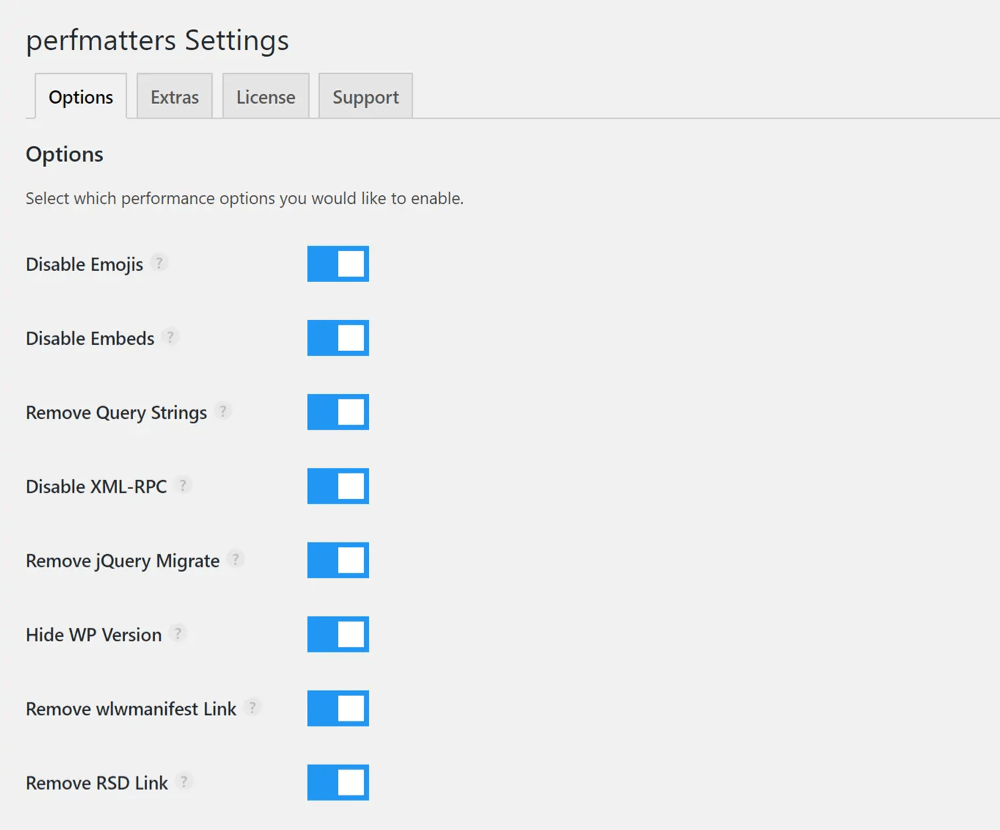Switch to the Extras tab
Screen dimensions: 1000x830
tap(175, 96)
